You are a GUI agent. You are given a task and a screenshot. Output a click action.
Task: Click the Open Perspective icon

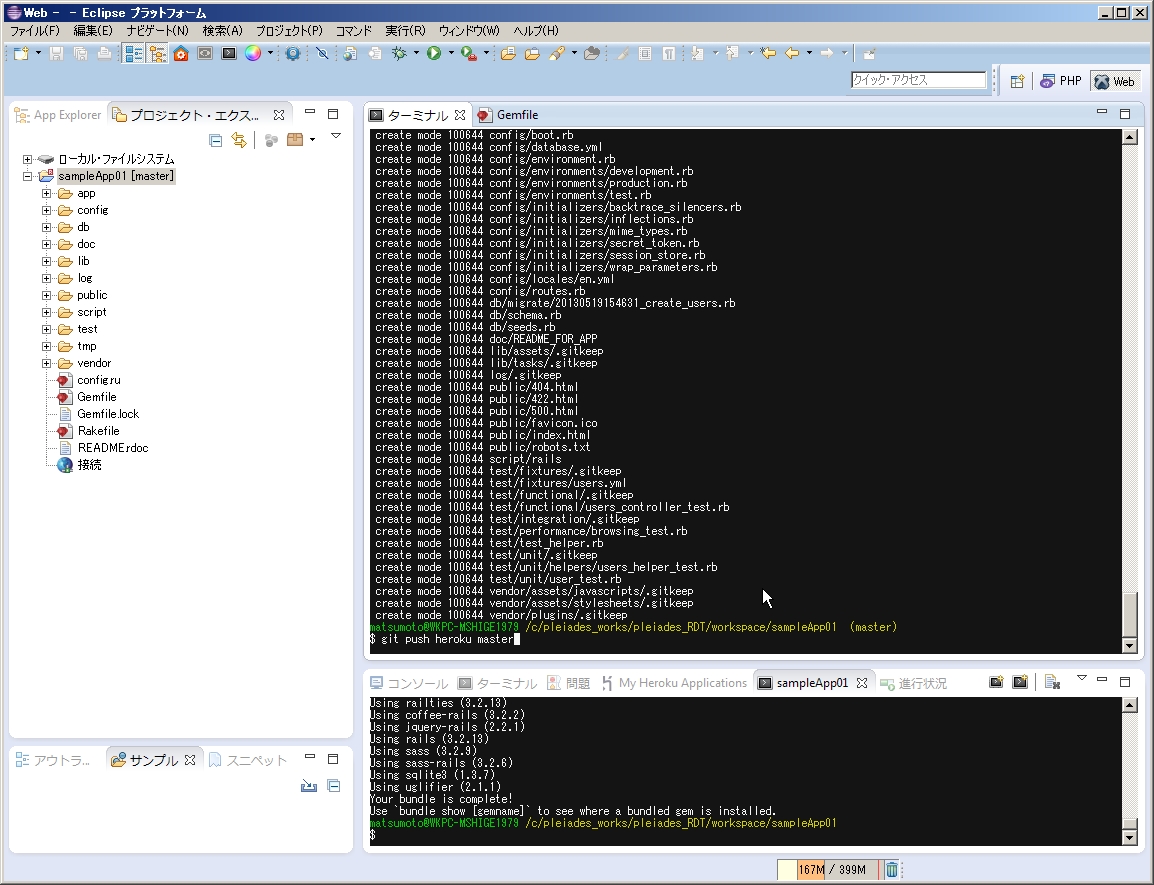(1017, 82)
